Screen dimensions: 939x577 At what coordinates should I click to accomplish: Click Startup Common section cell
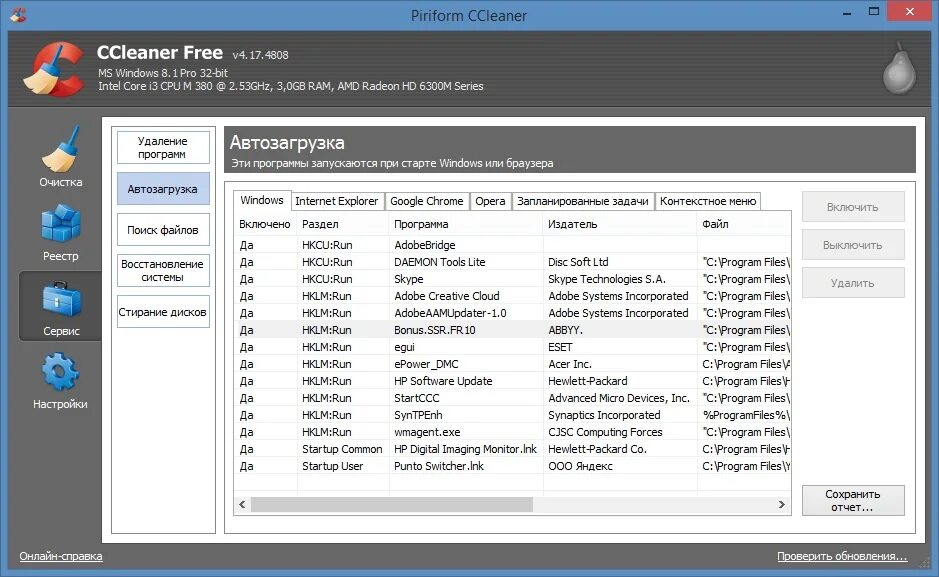click(x=342, y=449)
